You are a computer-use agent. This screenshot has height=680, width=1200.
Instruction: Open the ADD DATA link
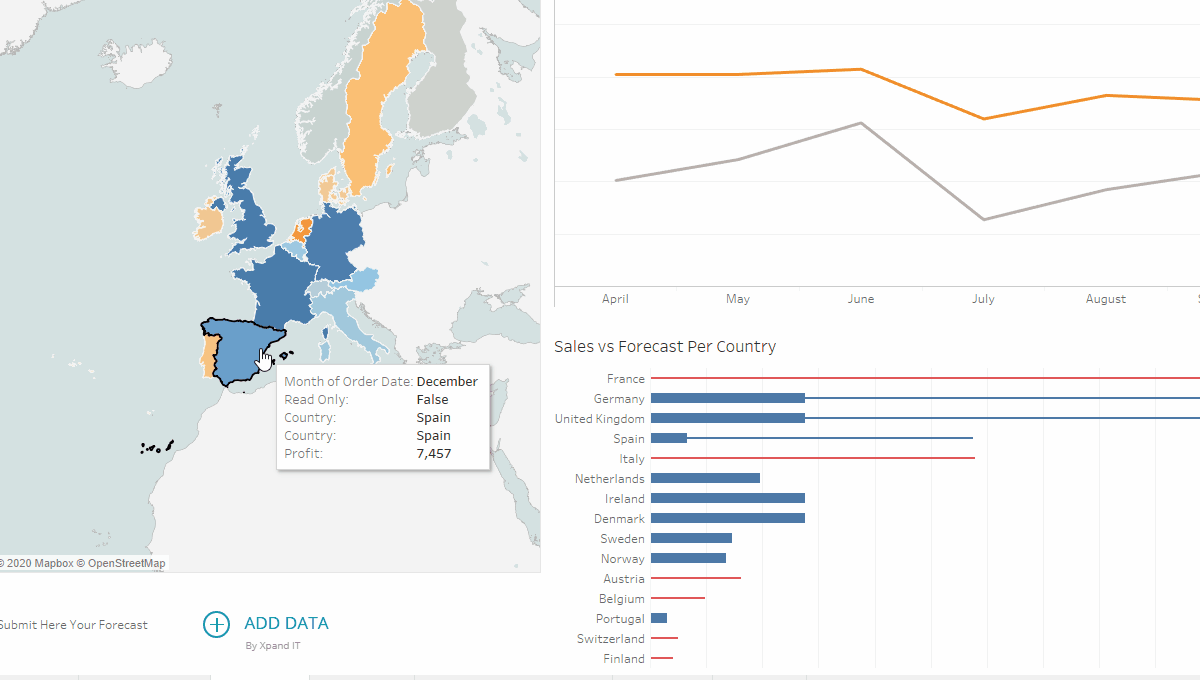click(x=286, y=623)
